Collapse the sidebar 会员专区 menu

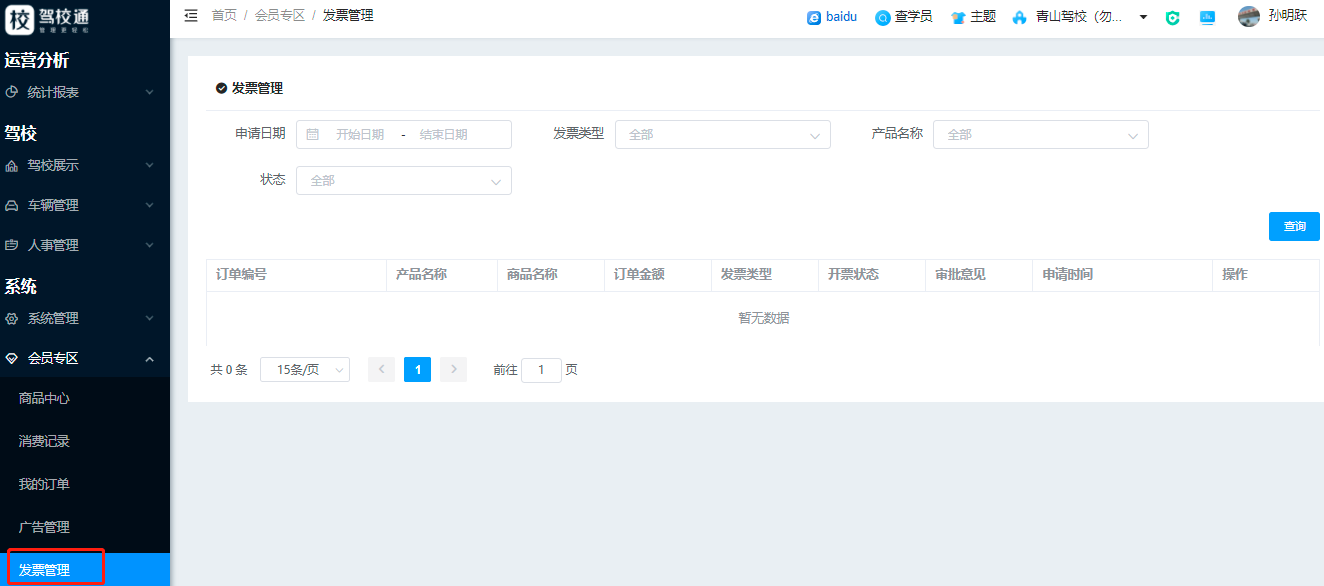click(x=85, y=358)
